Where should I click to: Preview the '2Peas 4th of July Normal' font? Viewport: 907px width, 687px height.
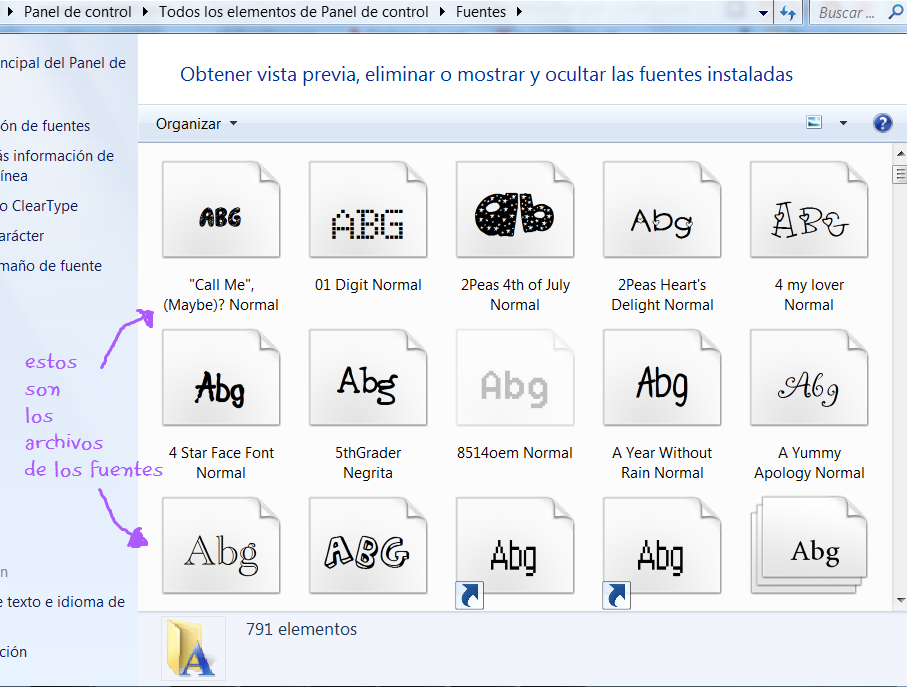point(514,209)
